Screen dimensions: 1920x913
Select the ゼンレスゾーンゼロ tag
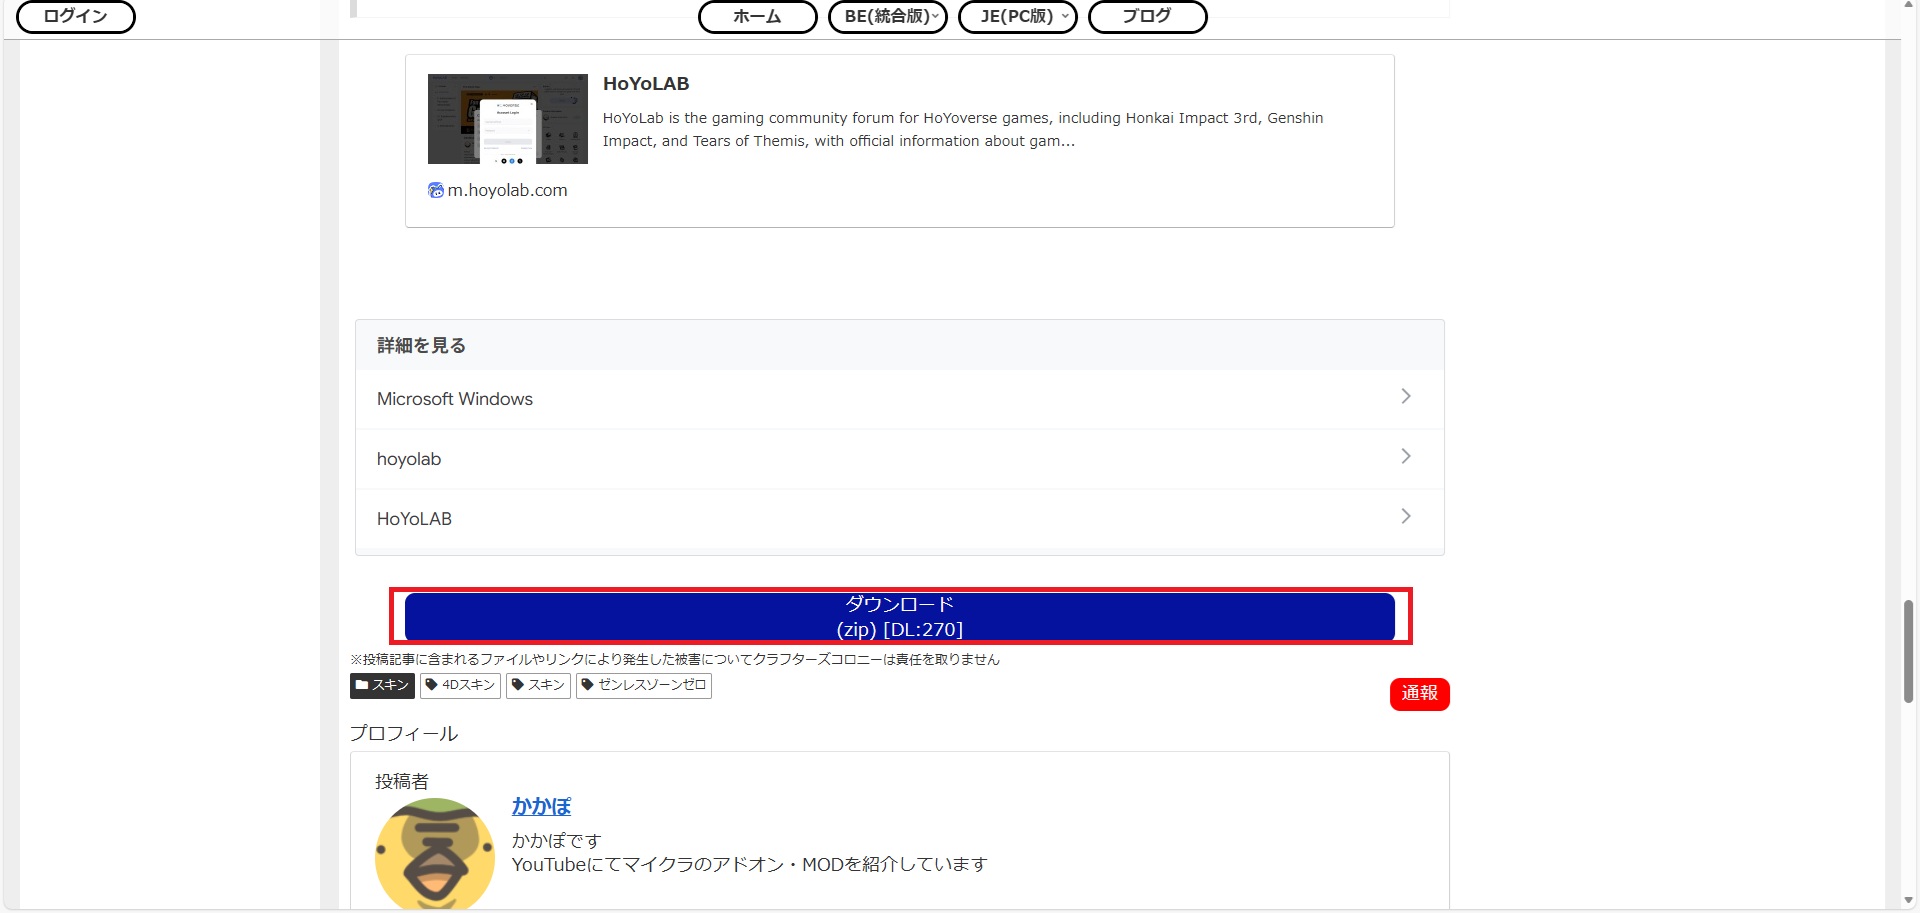pyautogui.click(x=643, y=685)
